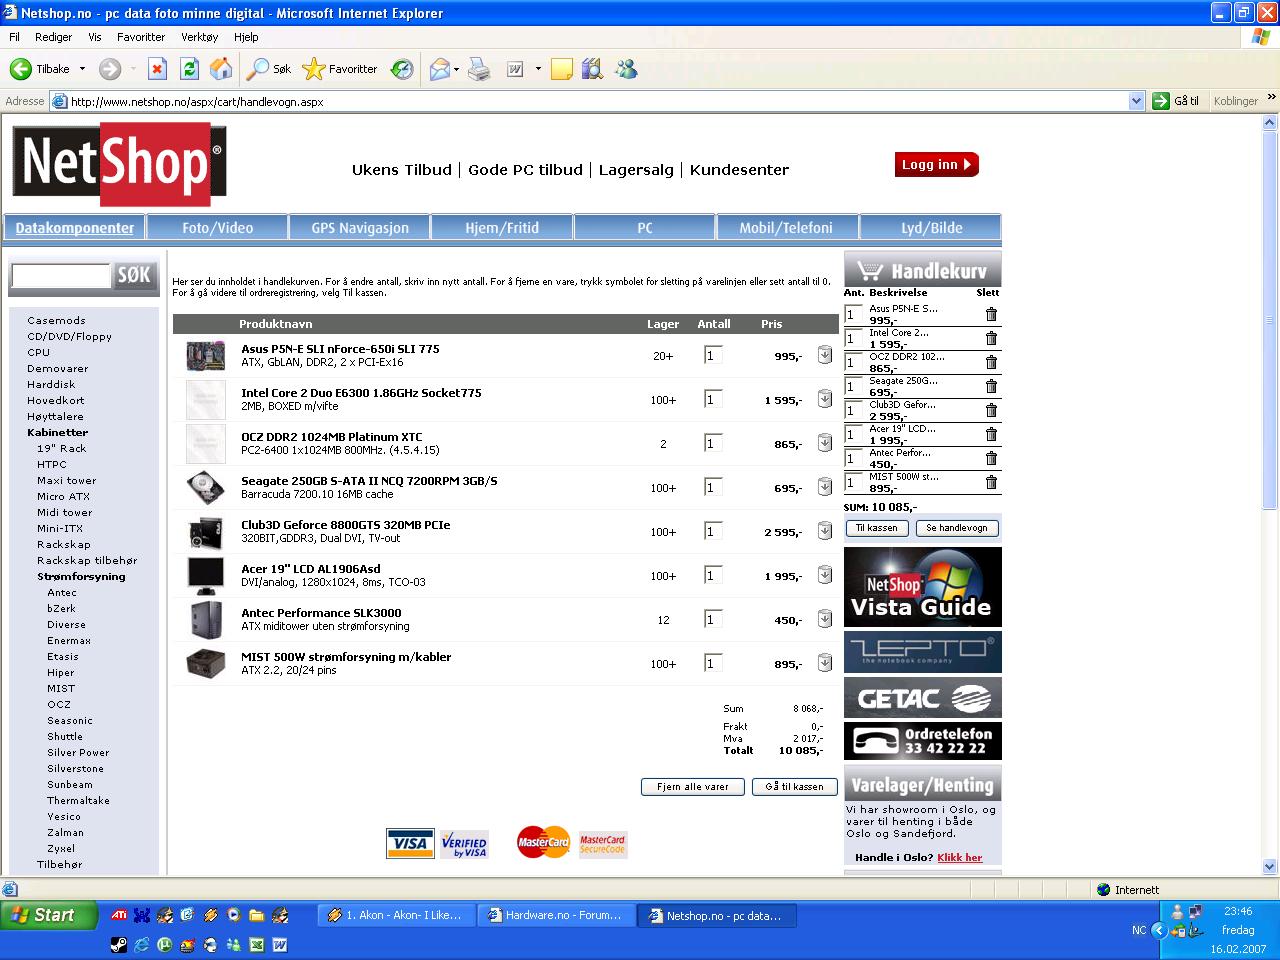This screenshot has width=1280, height=960.
Task: Expand the Koblinger toolbar chevron
Action: click(1271, 98)
